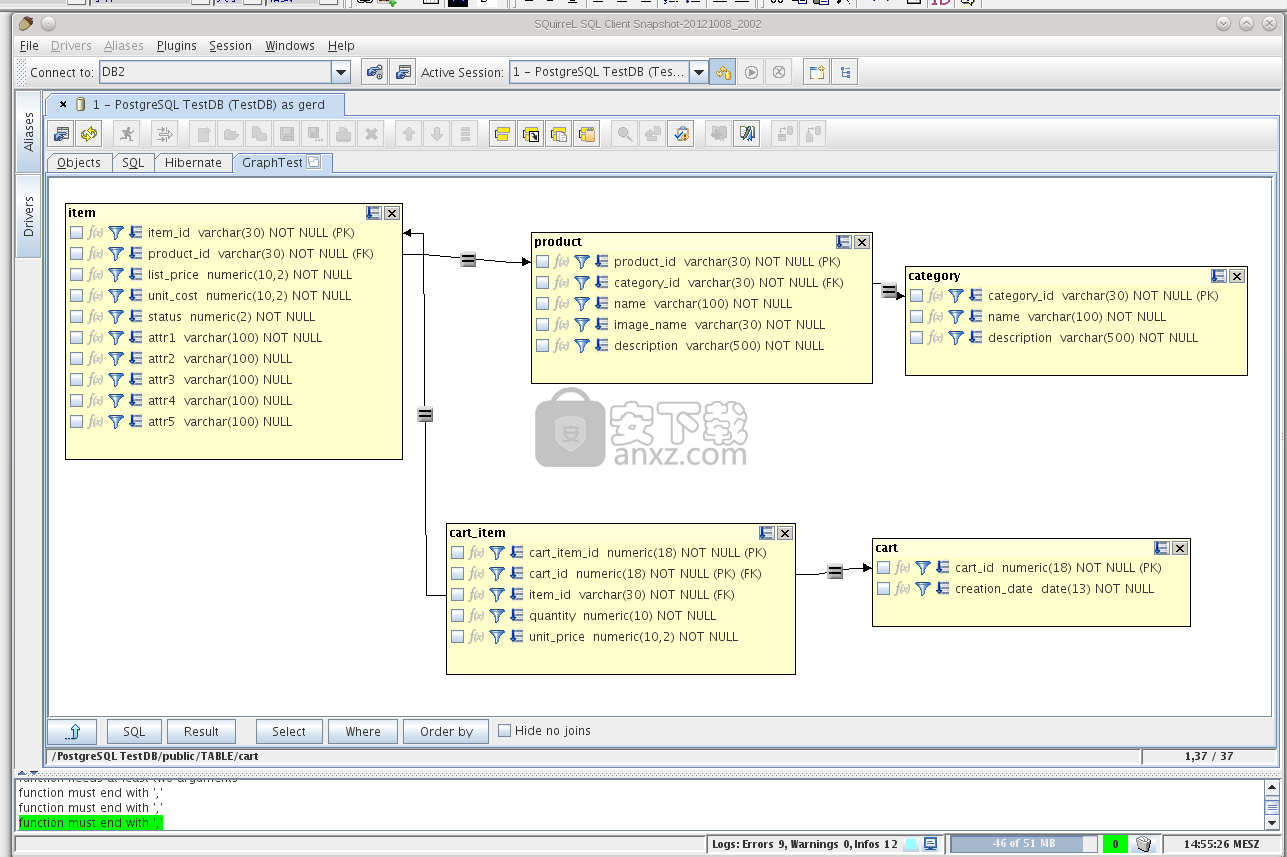Check the image_name column checkbox
The image size is (1287, 857).
click(543, 324)
